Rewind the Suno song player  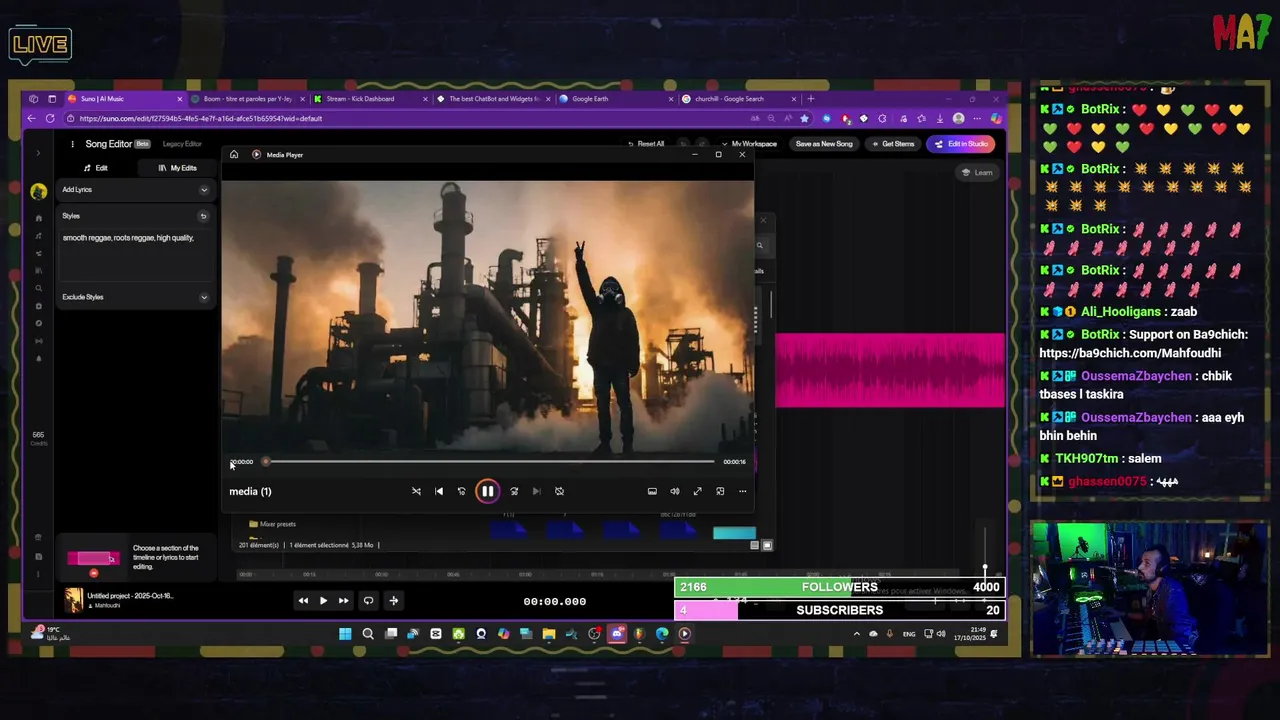click(x=303, y=601)
